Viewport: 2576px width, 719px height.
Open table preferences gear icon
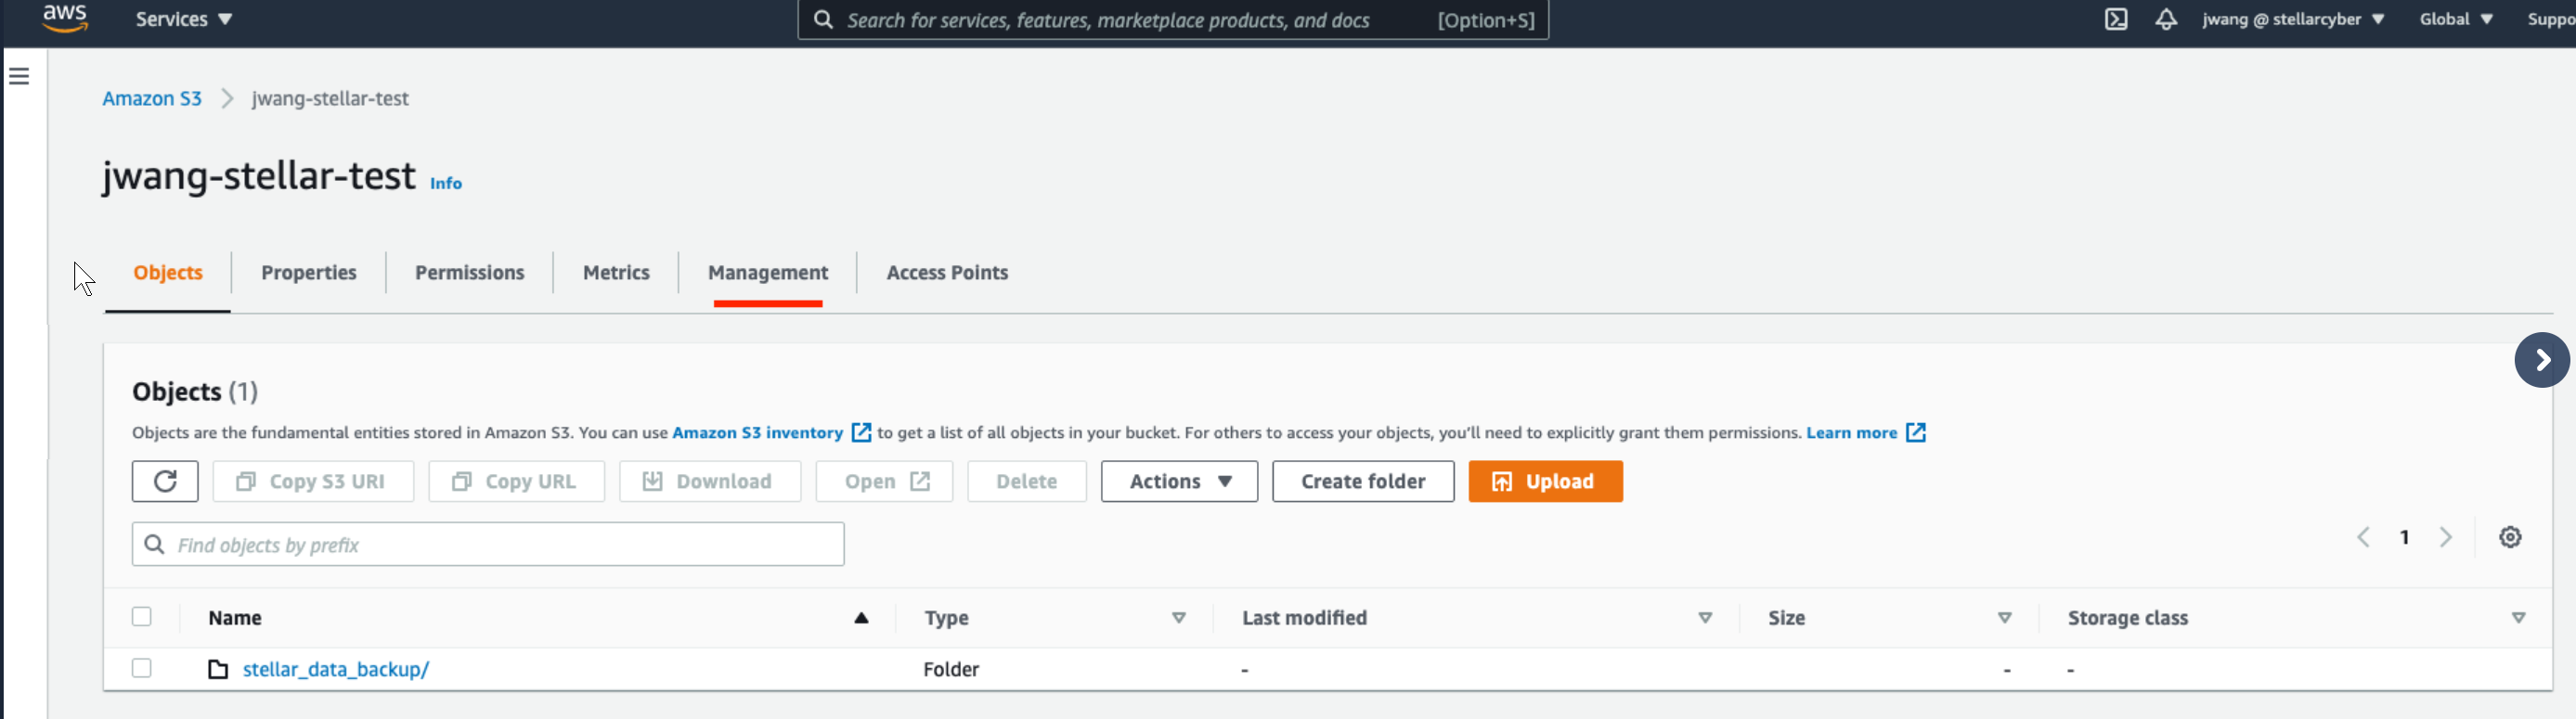point(2509,537)
